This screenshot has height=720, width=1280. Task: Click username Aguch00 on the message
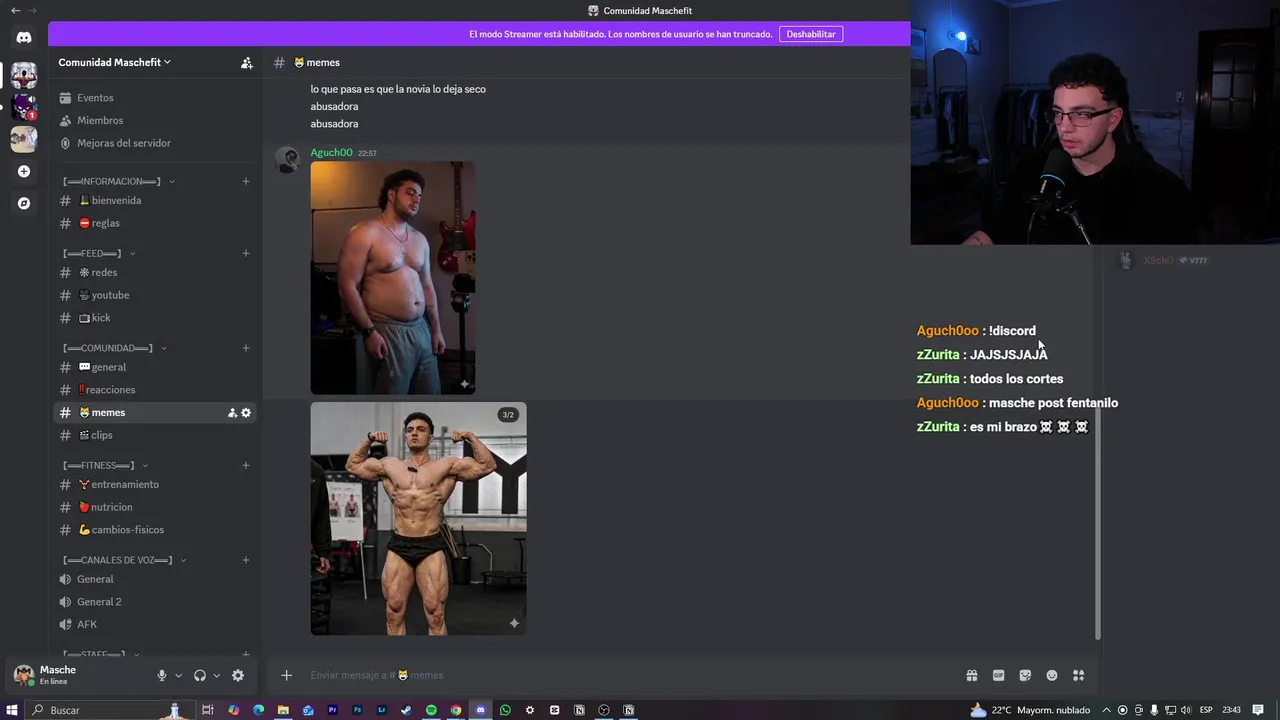pos(331,152)
